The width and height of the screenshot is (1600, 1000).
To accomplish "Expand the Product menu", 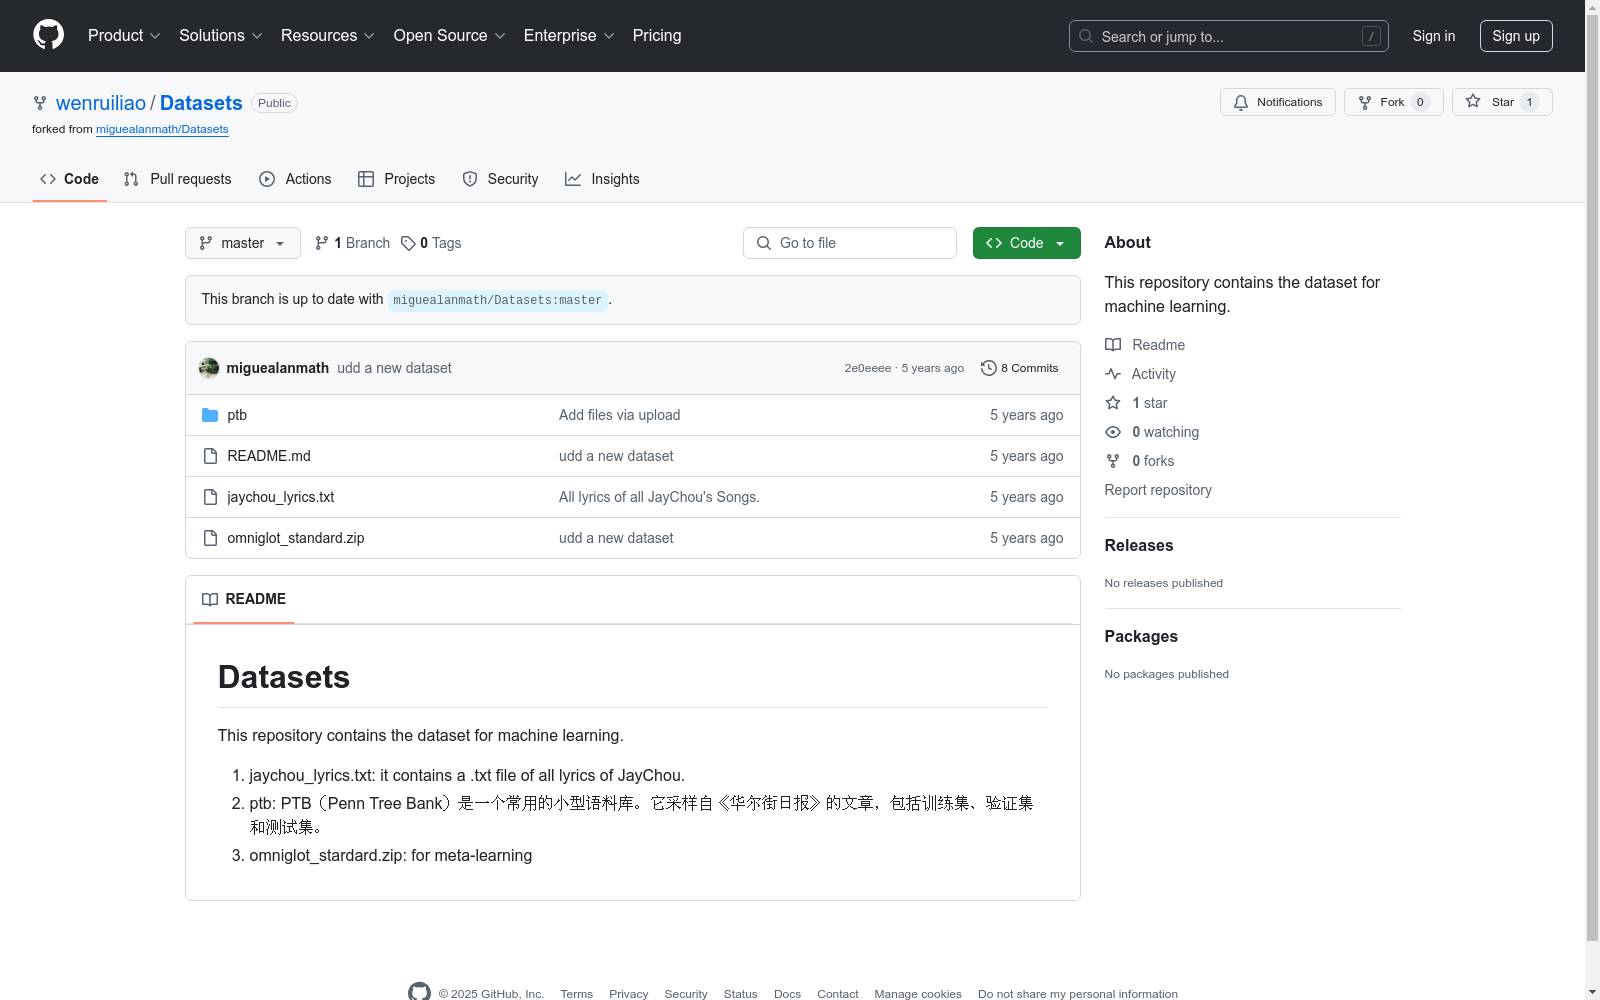I will [x=124, y=36].
